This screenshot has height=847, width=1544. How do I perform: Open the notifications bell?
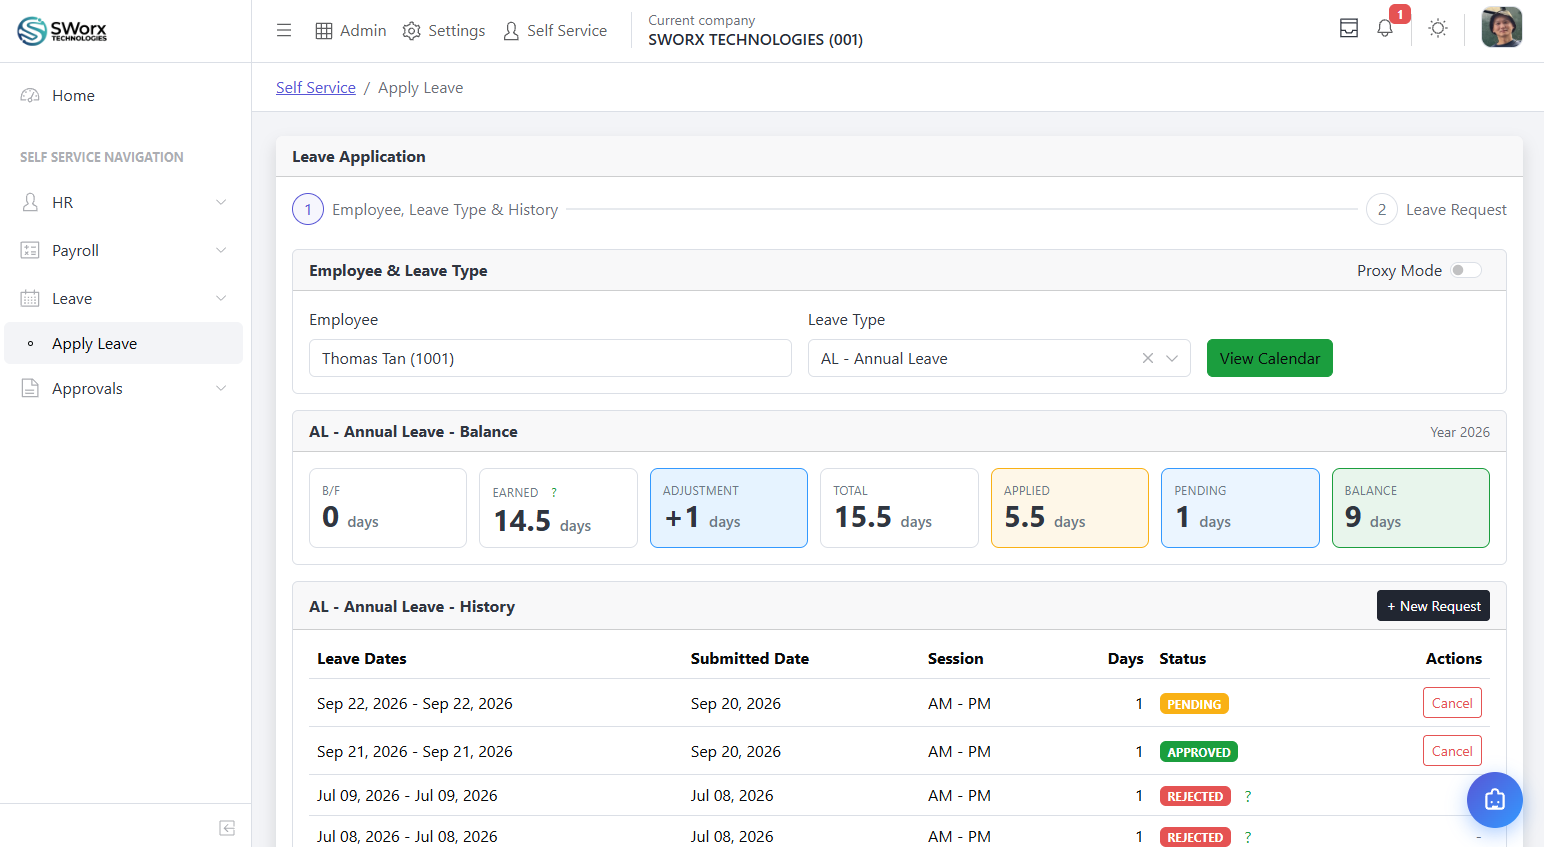point(1385,28)
